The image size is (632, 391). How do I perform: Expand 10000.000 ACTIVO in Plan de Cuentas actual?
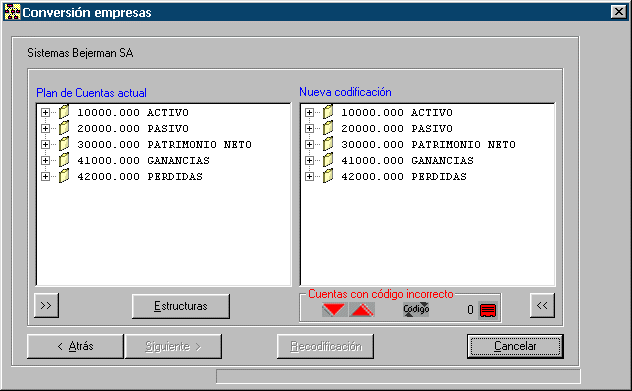46,112
